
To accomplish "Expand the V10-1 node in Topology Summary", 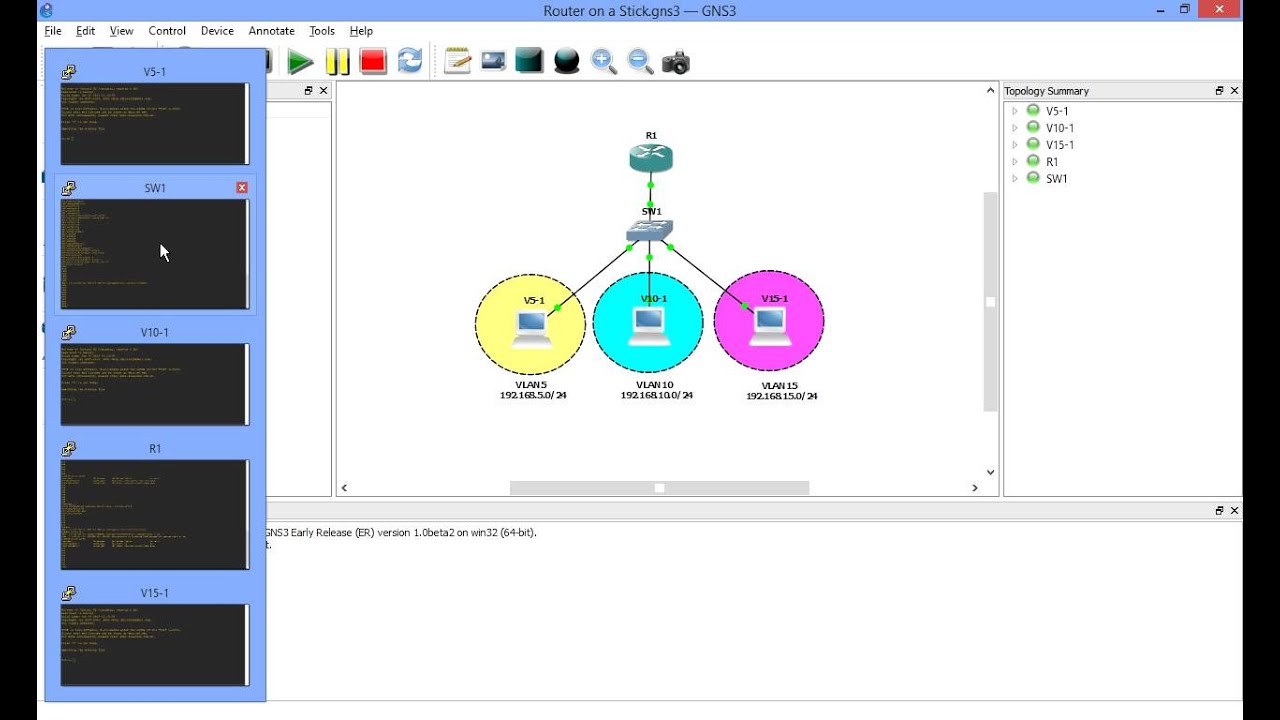I will coord(1015,128).
